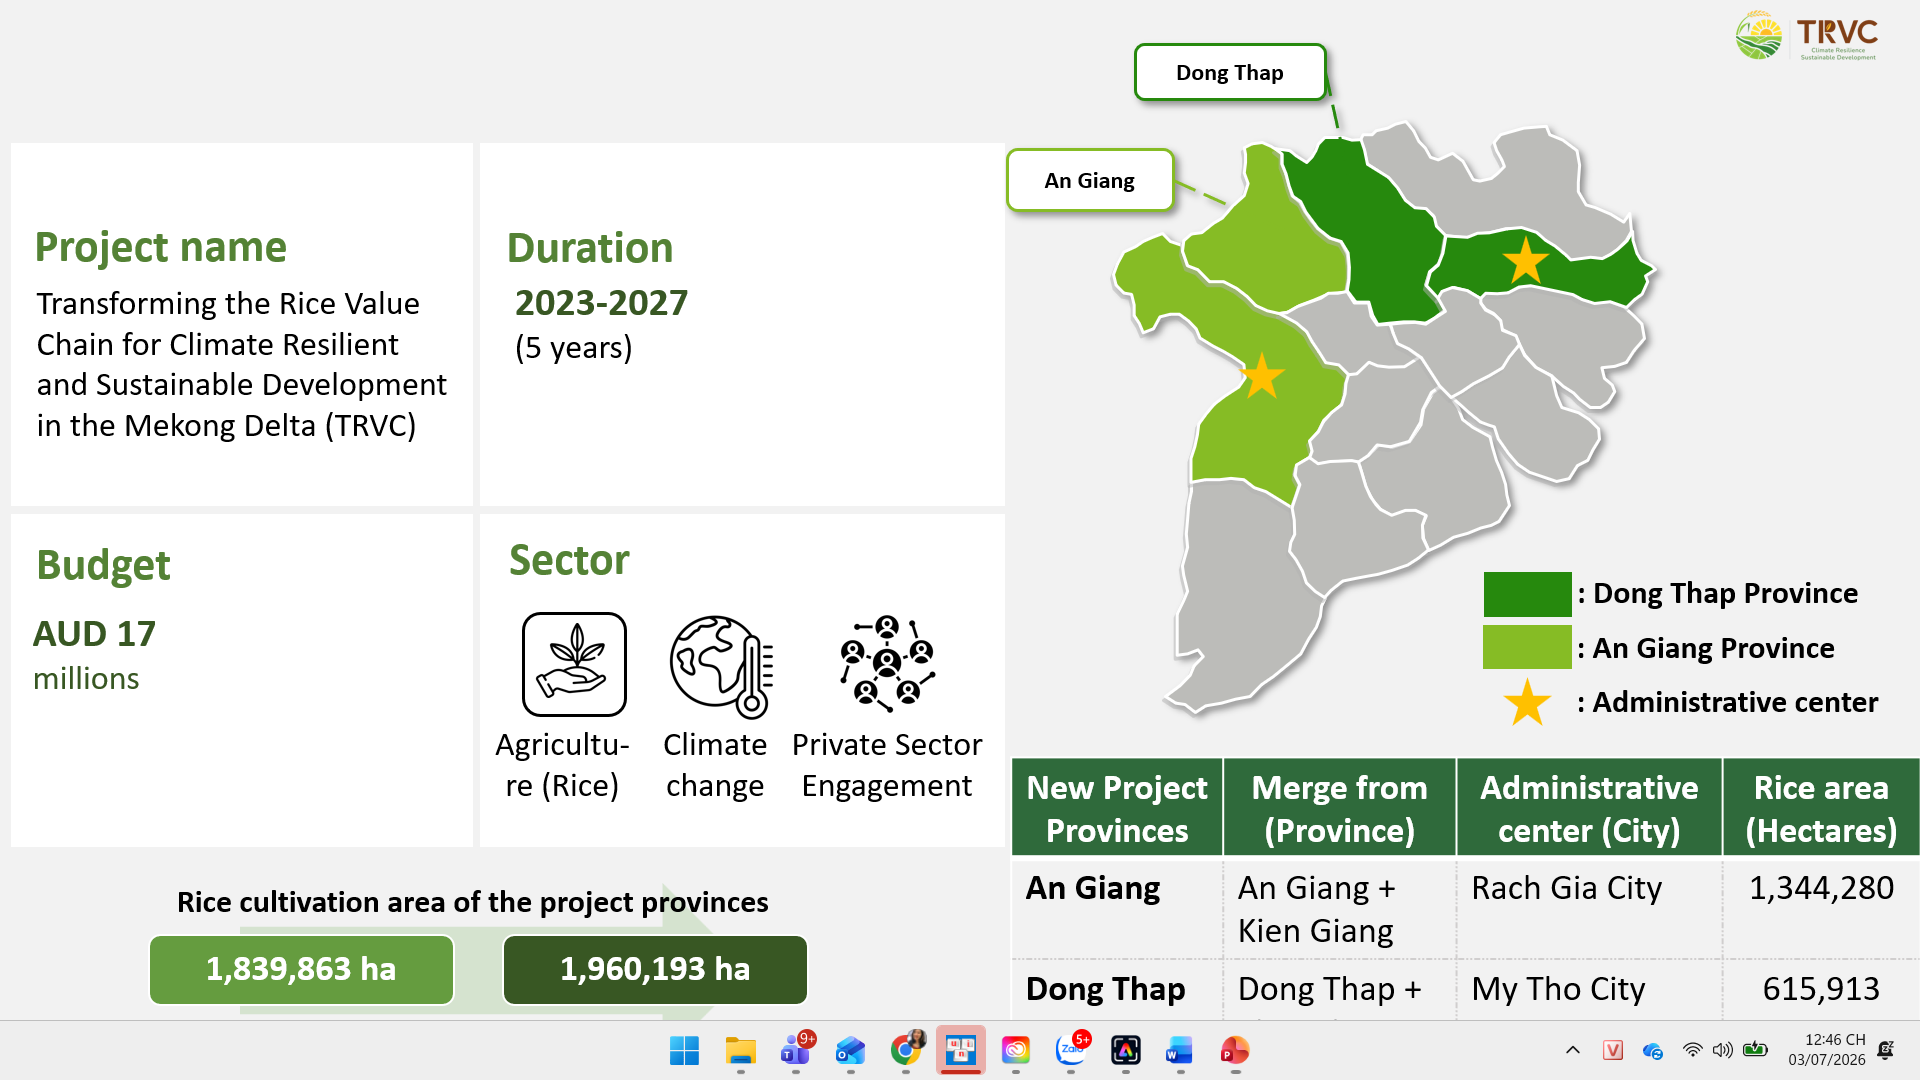This screenshot has width=1920, height=1080.
Task: Click the star on the light green map region
Action: click(x=1262, y=376)
